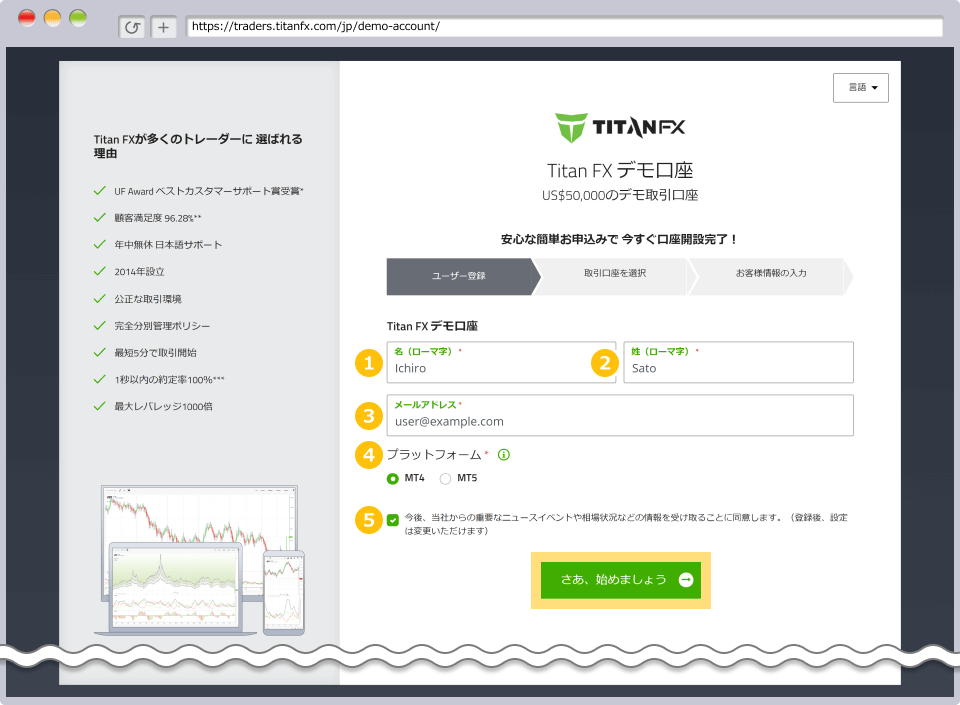Uncheck the news and market information consent checkbox
This screenshot has height=705, width=960.
point(394,518)
